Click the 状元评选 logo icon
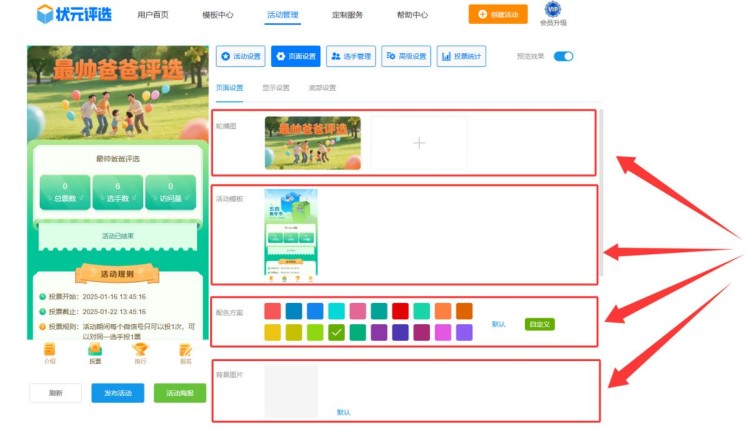 point(46,14)
